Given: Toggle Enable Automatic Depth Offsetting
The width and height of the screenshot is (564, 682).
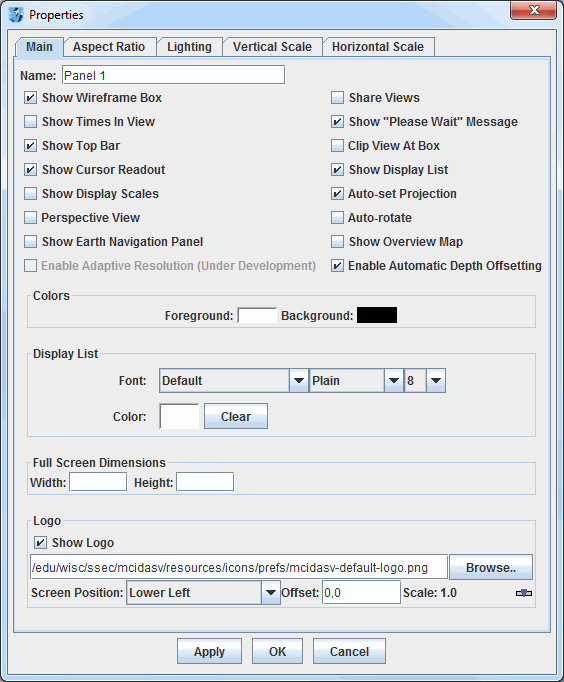Looking at the screenshot, I should tap(337, 265).
